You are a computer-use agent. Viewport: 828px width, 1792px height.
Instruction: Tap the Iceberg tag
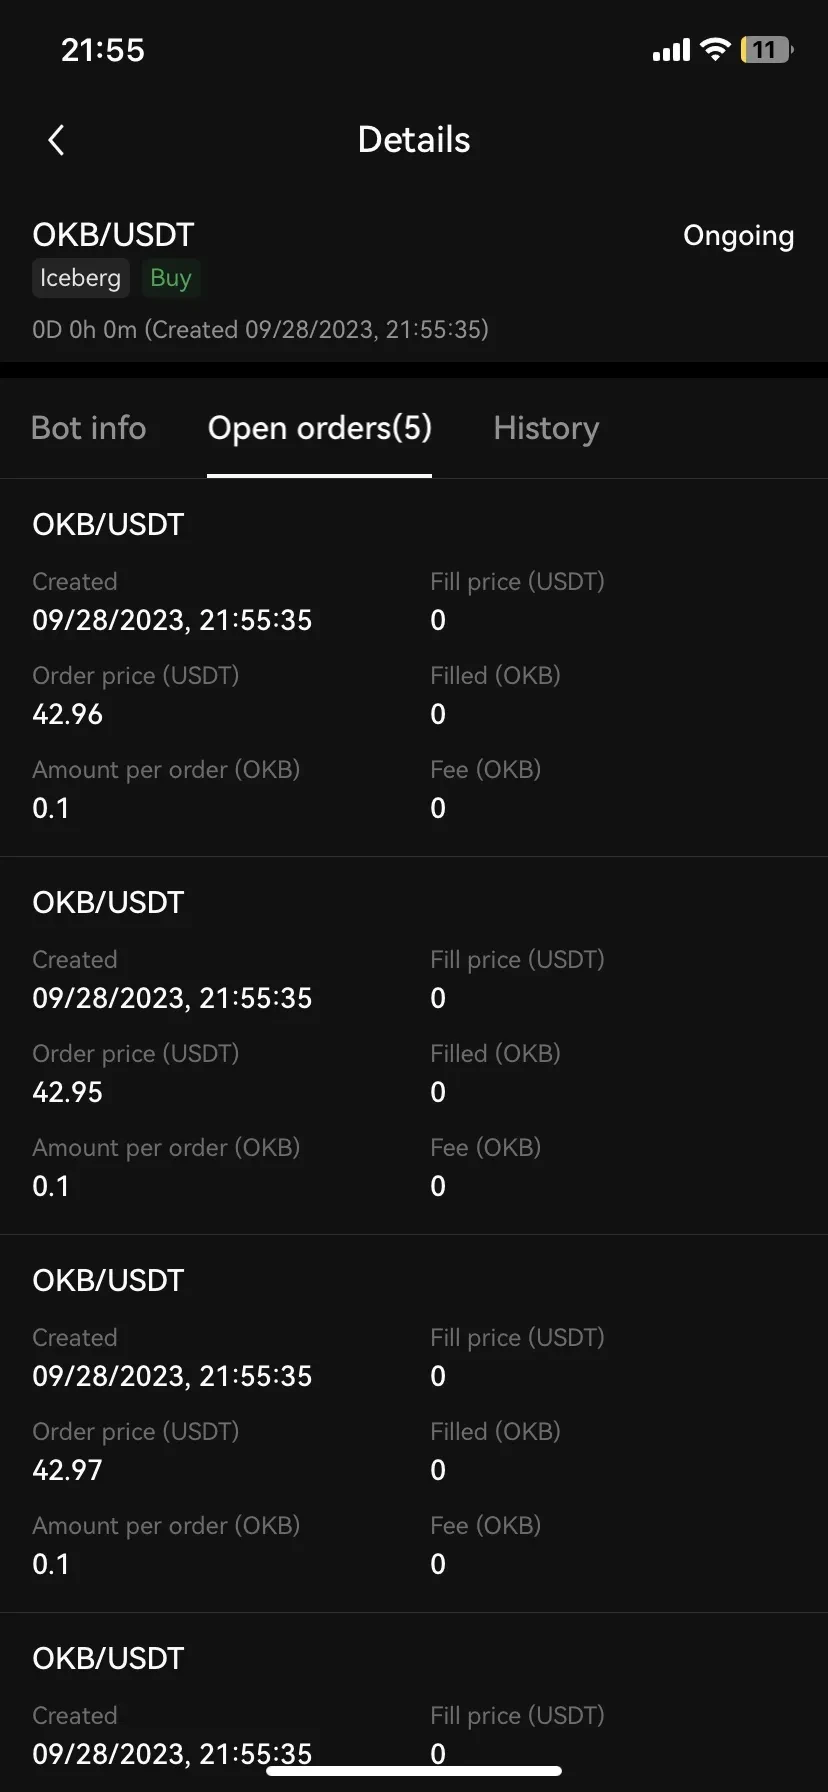coord(80,278)
